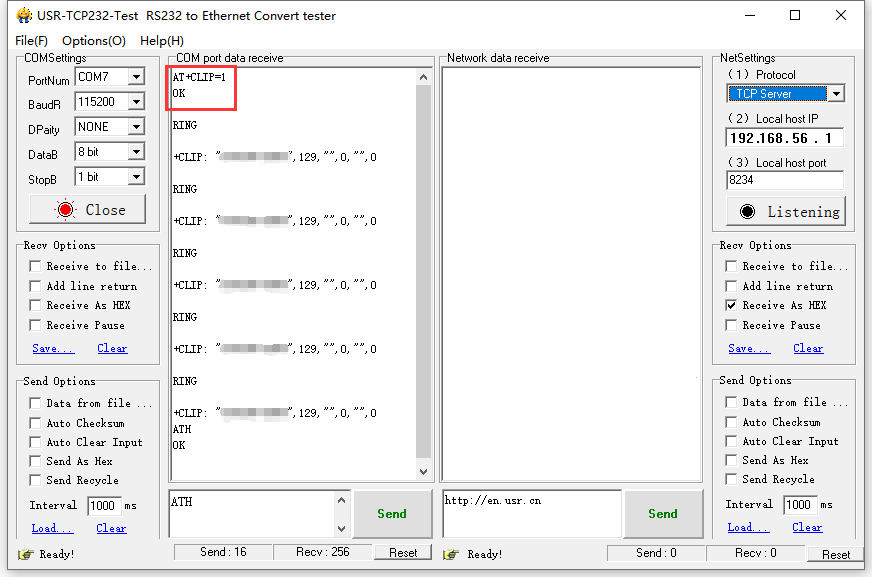This screenshot has width=872, height=577.
Task: Open the Options(O) menu
Action: coord(94,41)
